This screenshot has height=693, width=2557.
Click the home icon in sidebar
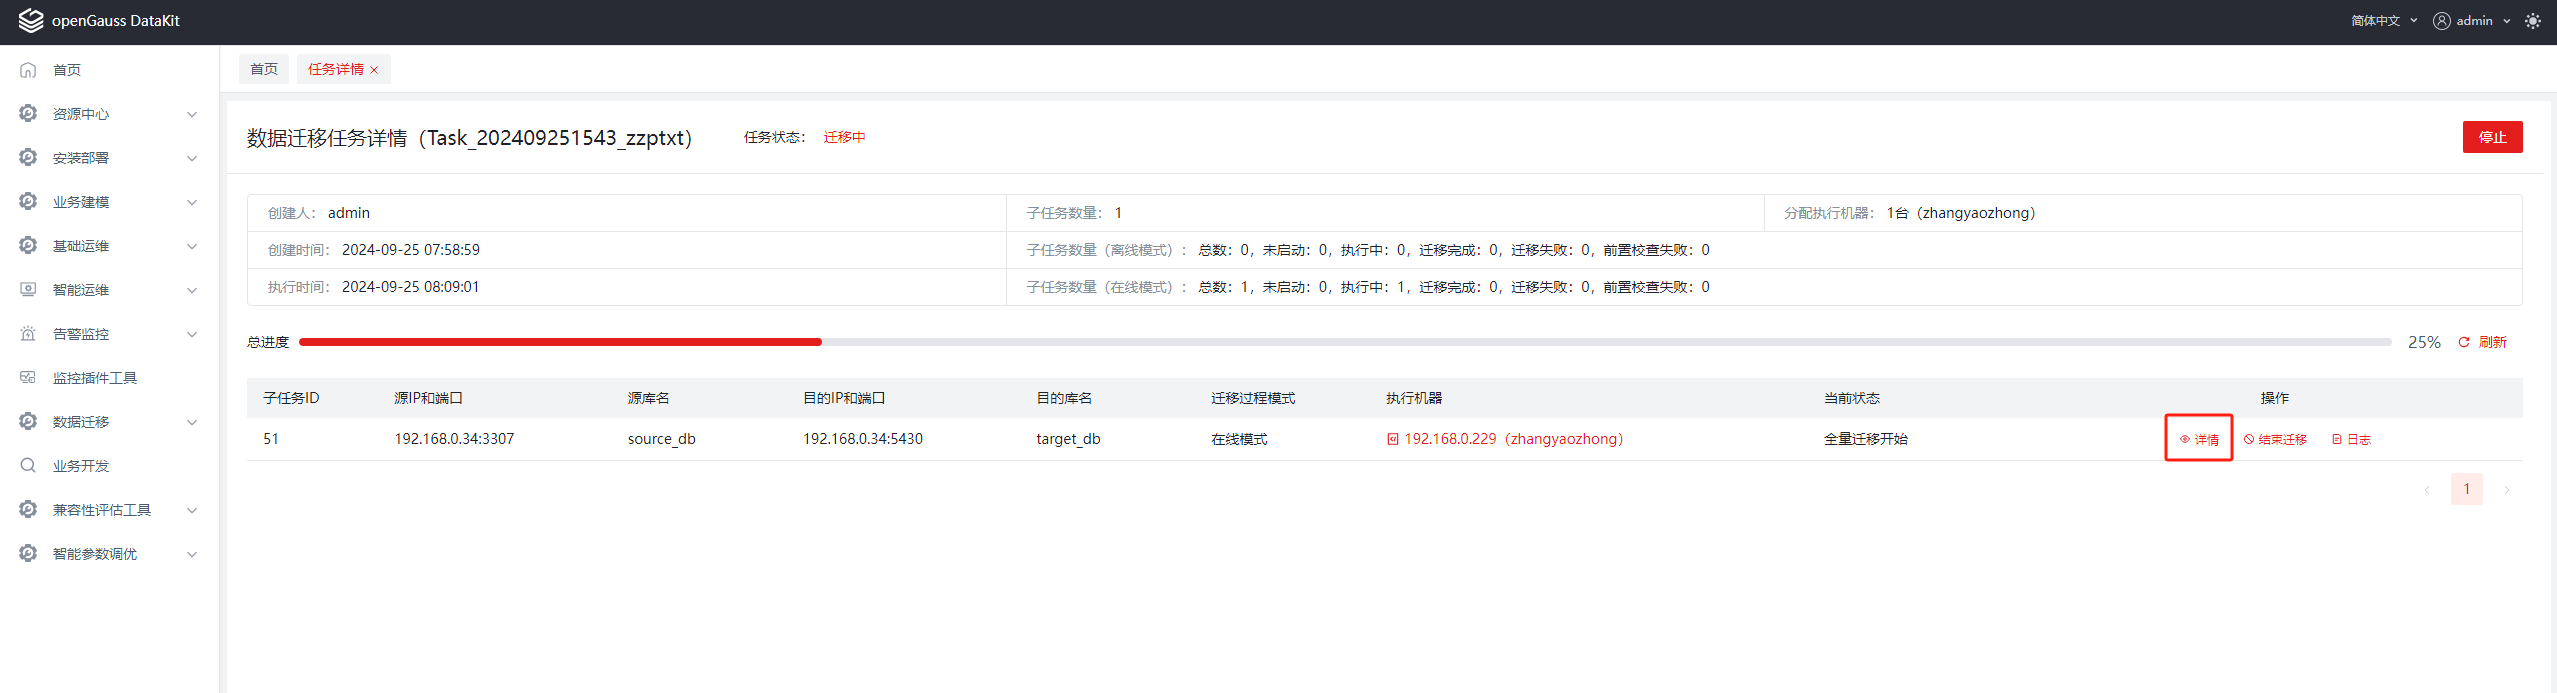point(28,70)
